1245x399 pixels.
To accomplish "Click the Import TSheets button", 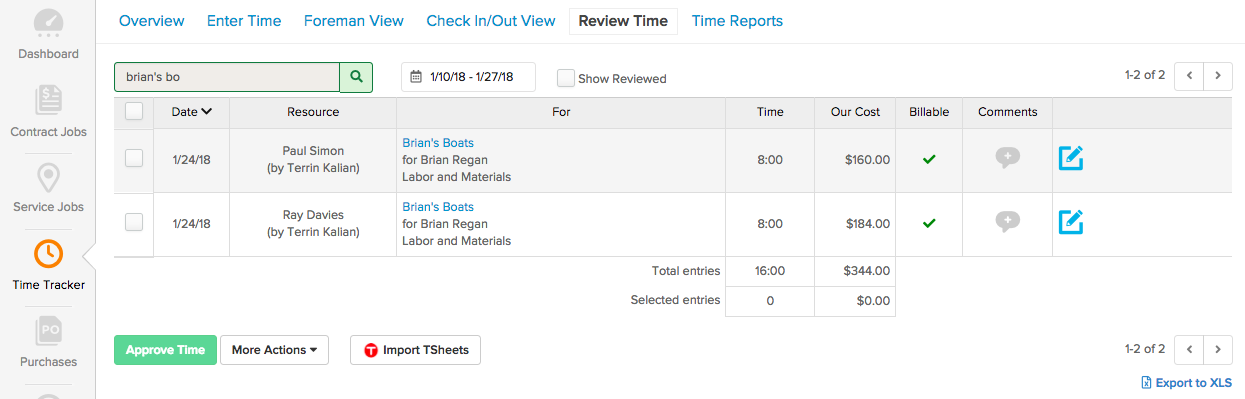I will 416,350.
